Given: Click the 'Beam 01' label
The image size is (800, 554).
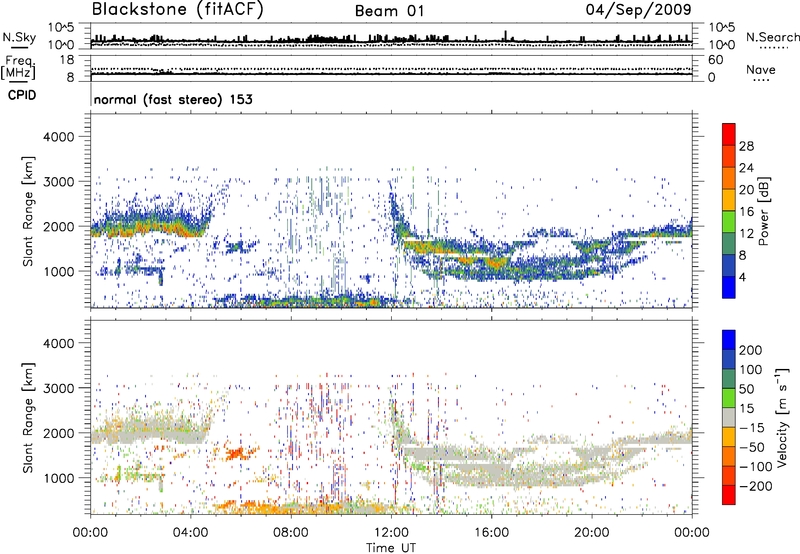Looking at the screenshot, I should 390,11.
